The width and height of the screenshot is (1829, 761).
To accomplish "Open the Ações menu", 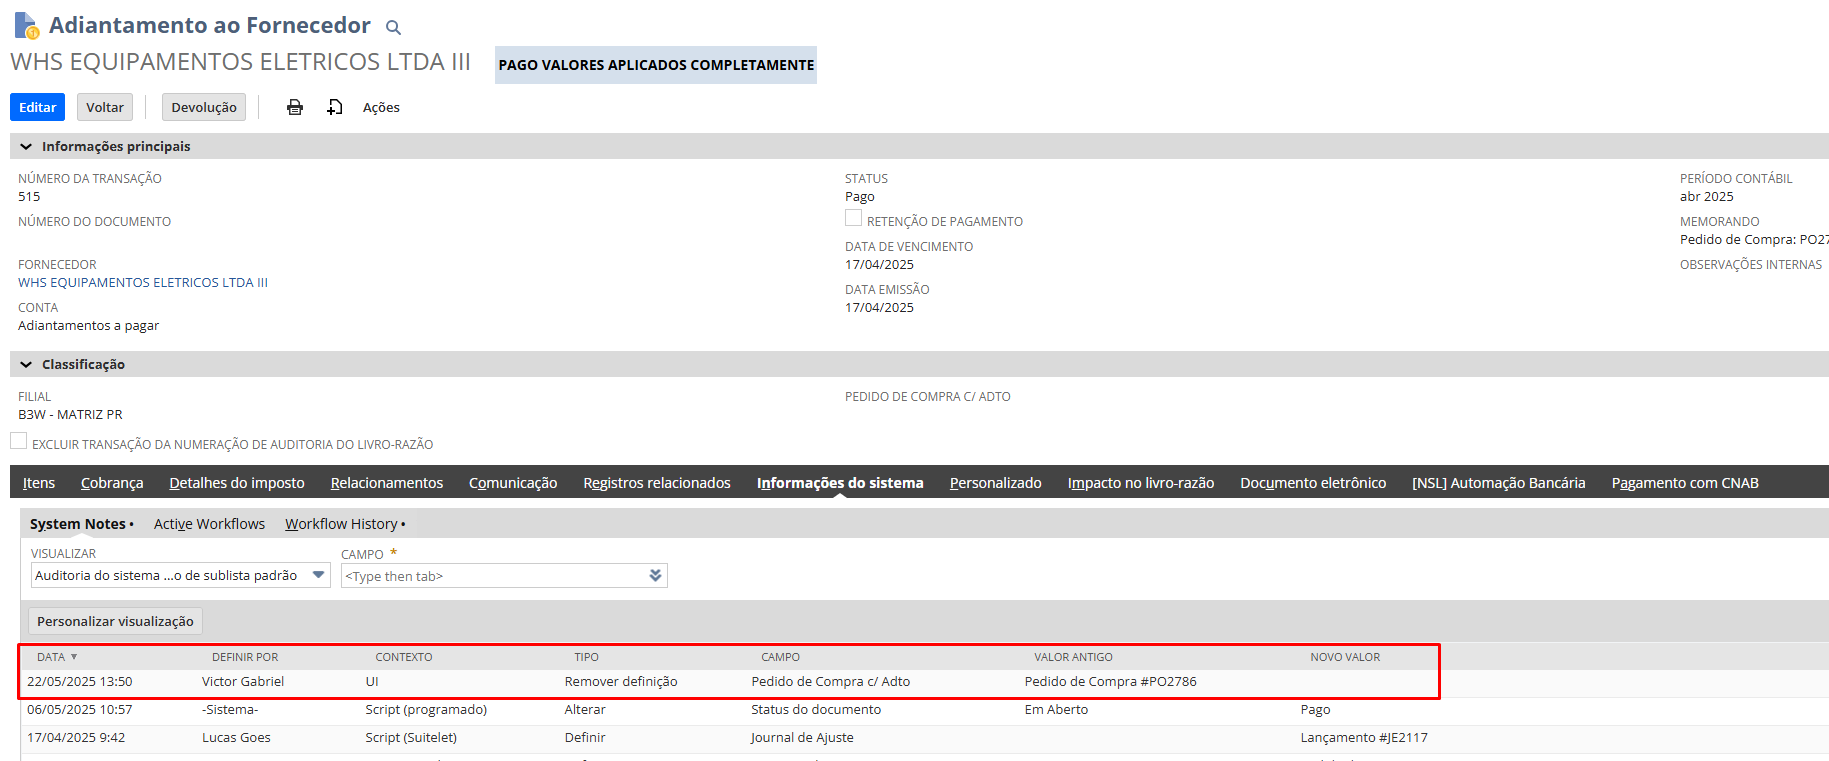I will pyautogui.click(x=381, y=108).
